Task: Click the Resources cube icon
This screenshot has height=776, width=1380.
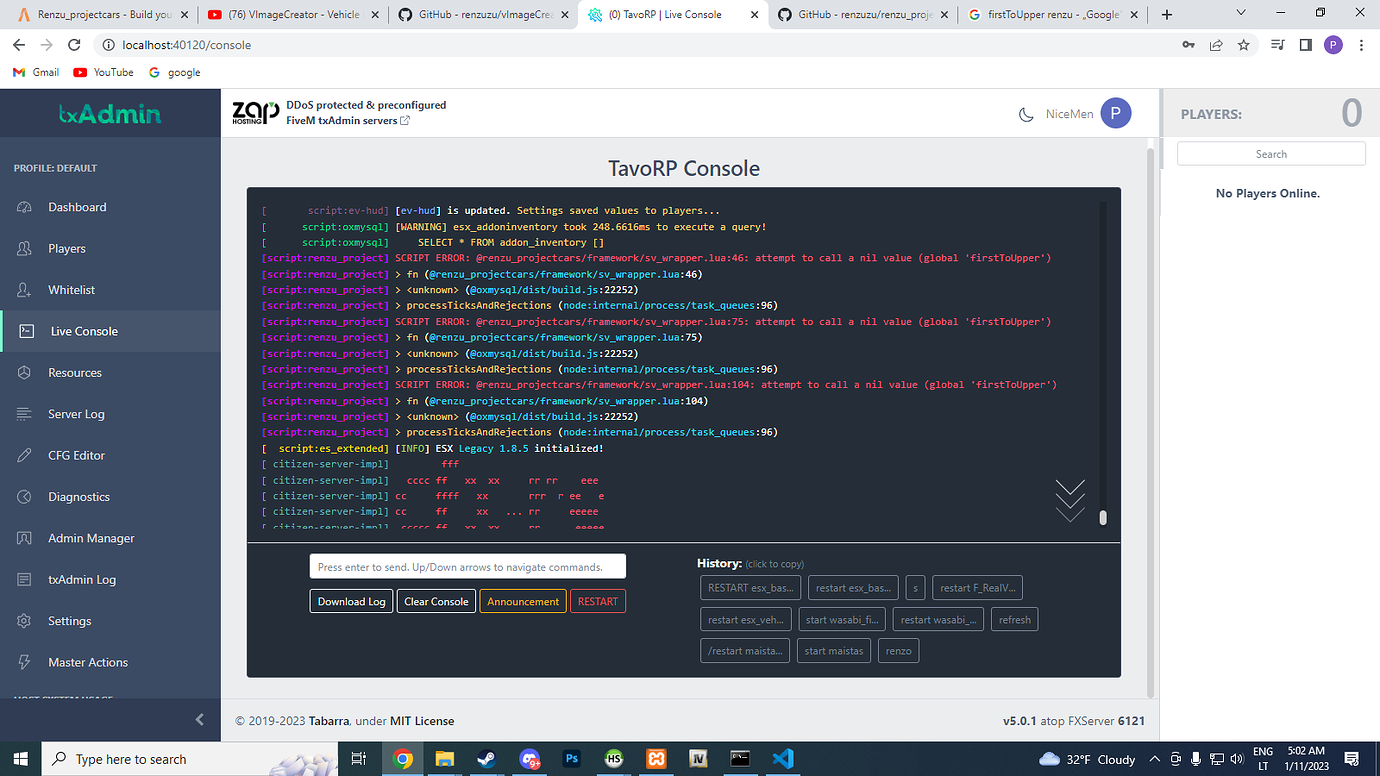Action: (25, 373)
